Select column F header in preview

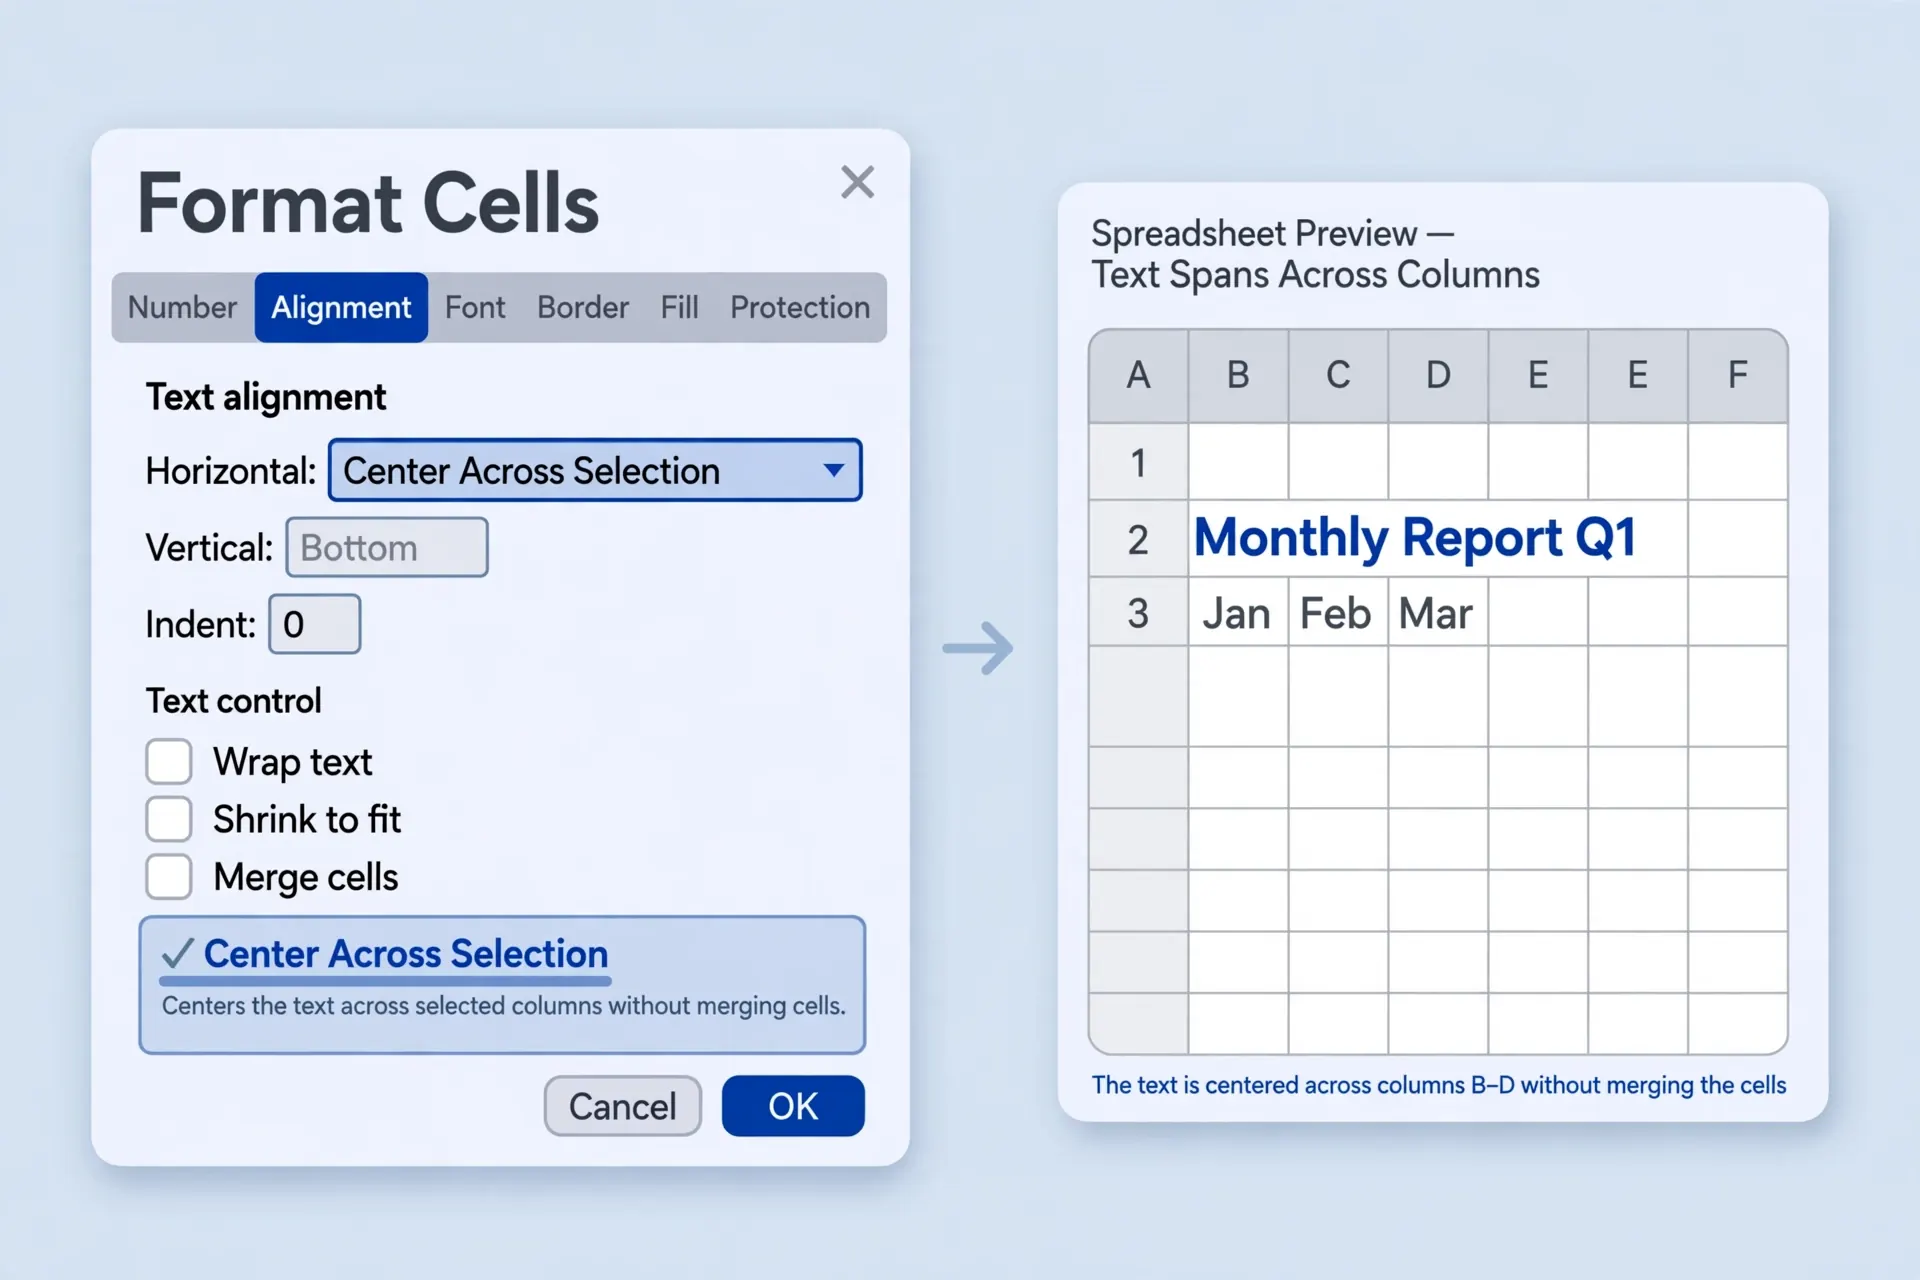pos(1738,376)
